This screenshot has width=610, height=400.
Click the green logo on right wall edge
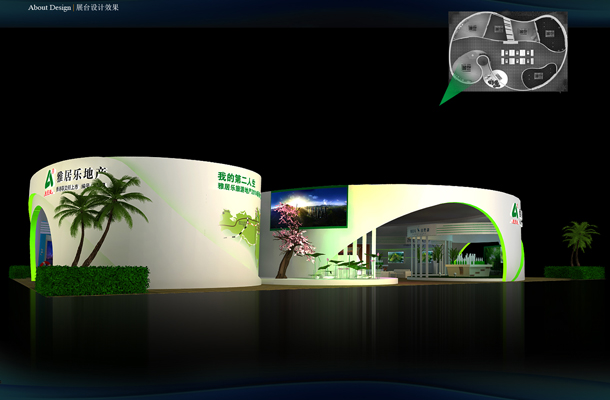point(516,213)
